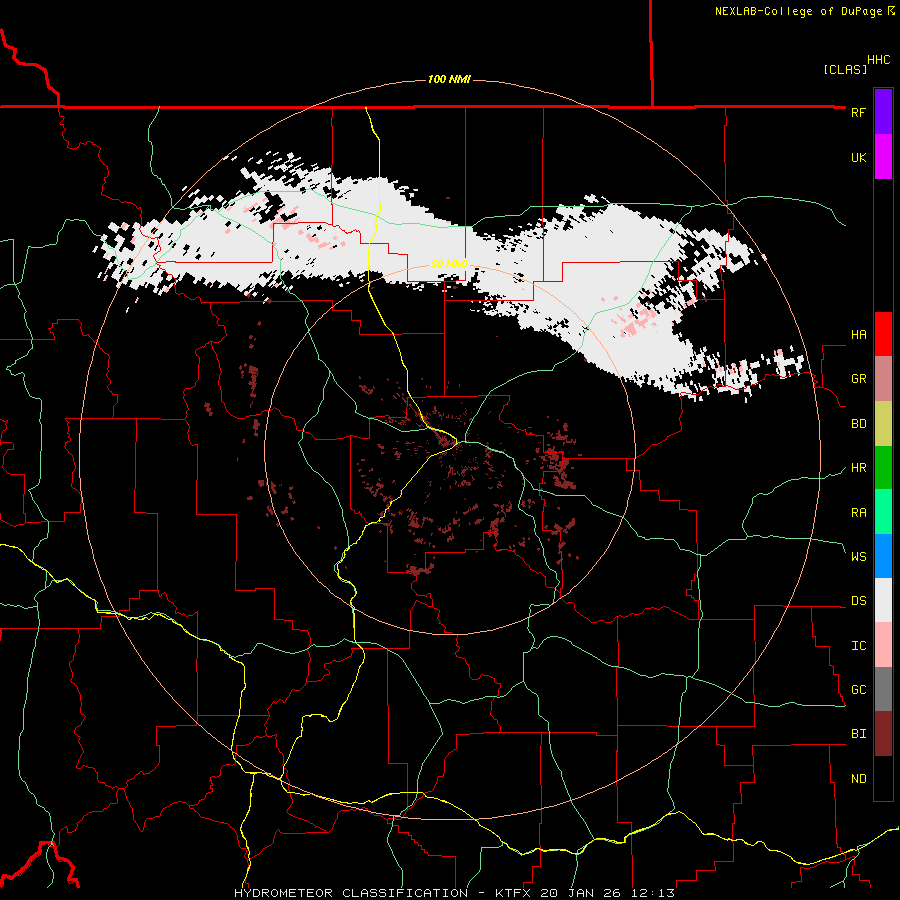Click the light green RA rain swatch
Image resolution: width=900 pixels, height=900 pixels.
point(883,512)
